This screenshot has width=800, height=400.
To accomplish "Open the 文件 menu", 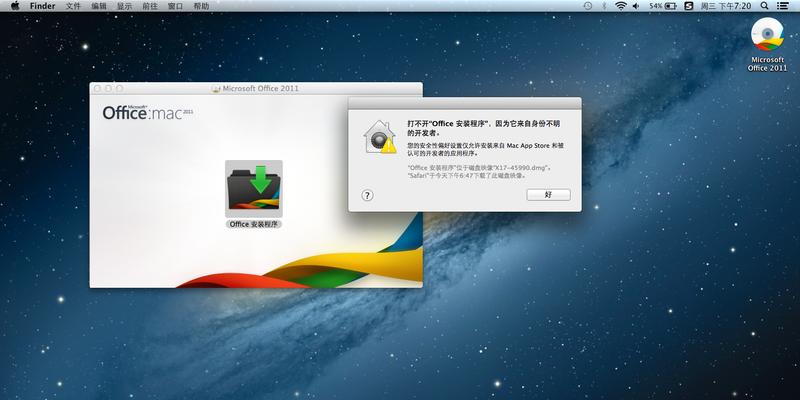I will 73,6.
